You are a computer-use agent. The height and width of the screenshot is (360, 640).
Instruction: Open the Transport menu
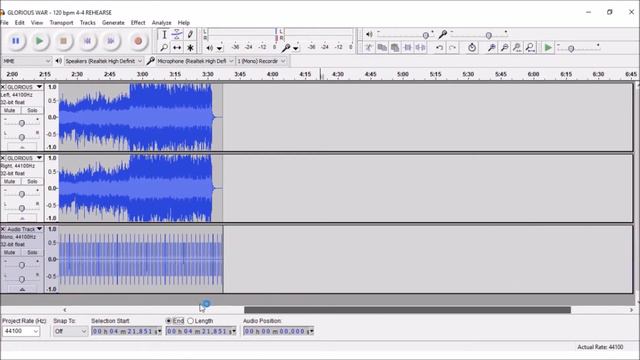pyautogui.click(x=61, y=22)
